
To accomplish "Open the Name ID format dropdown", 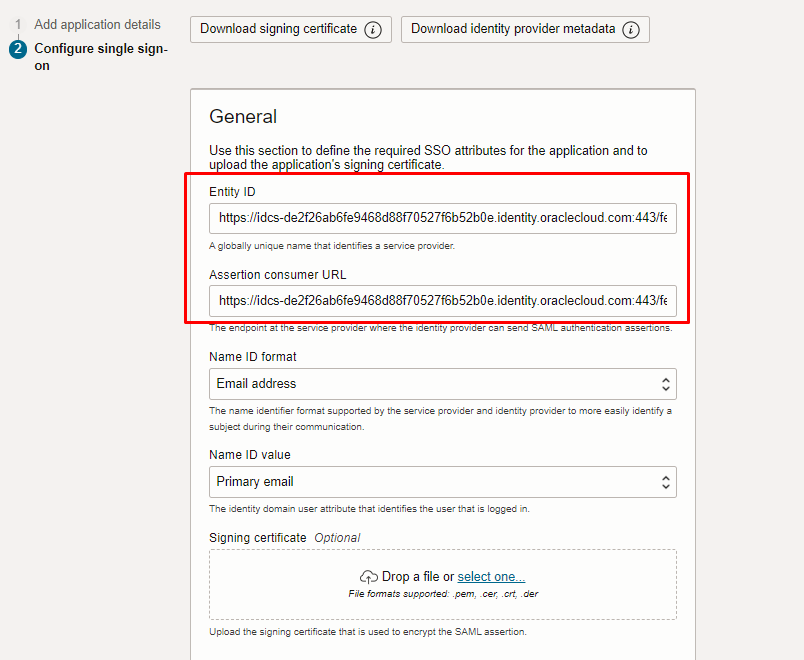I will (x=443, y=384).
